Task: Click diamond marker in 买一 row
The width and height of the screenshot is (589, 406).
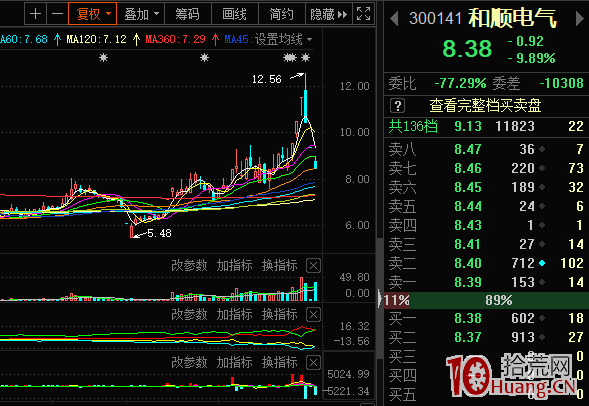Action: pos(542,318)
